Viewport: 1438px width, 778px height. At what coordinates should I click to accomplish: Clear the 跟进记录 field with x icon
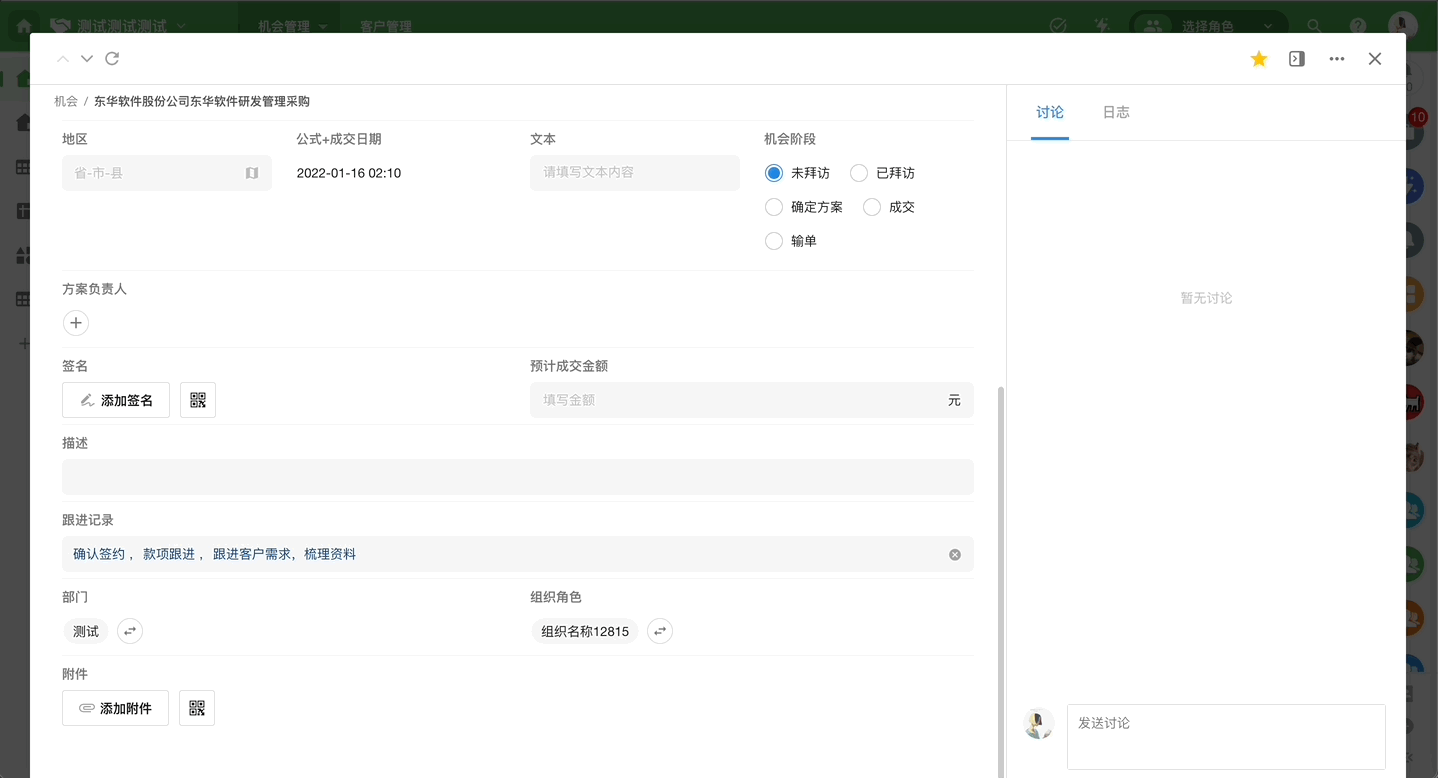coord(955,554)
